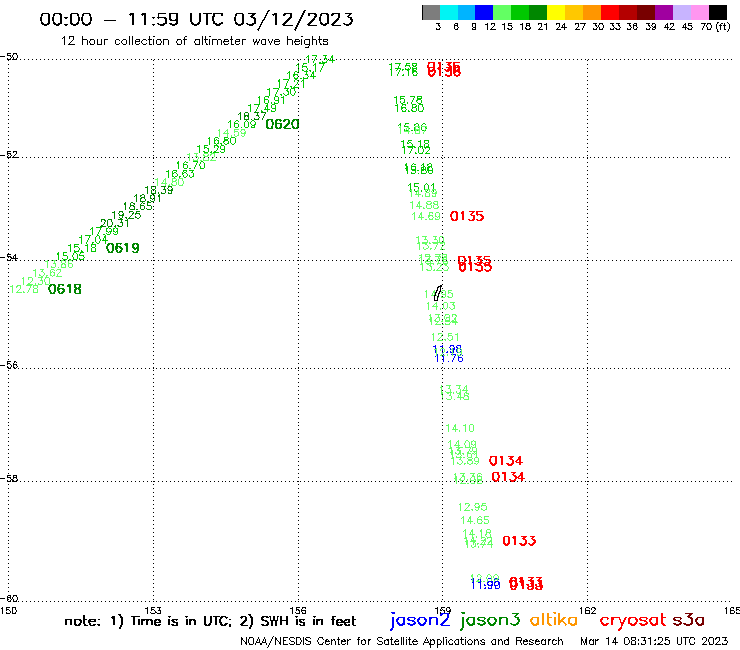740x650 pixels.
Task: Click the wave height value '14.10'
Action: click(460, 429)
